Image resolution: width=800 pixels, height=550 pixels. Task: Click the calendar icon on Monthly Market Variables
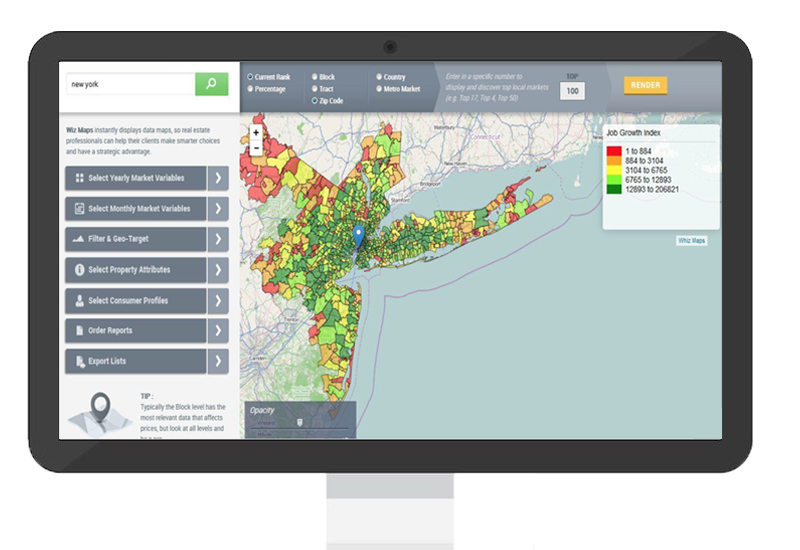coord(79,208)
